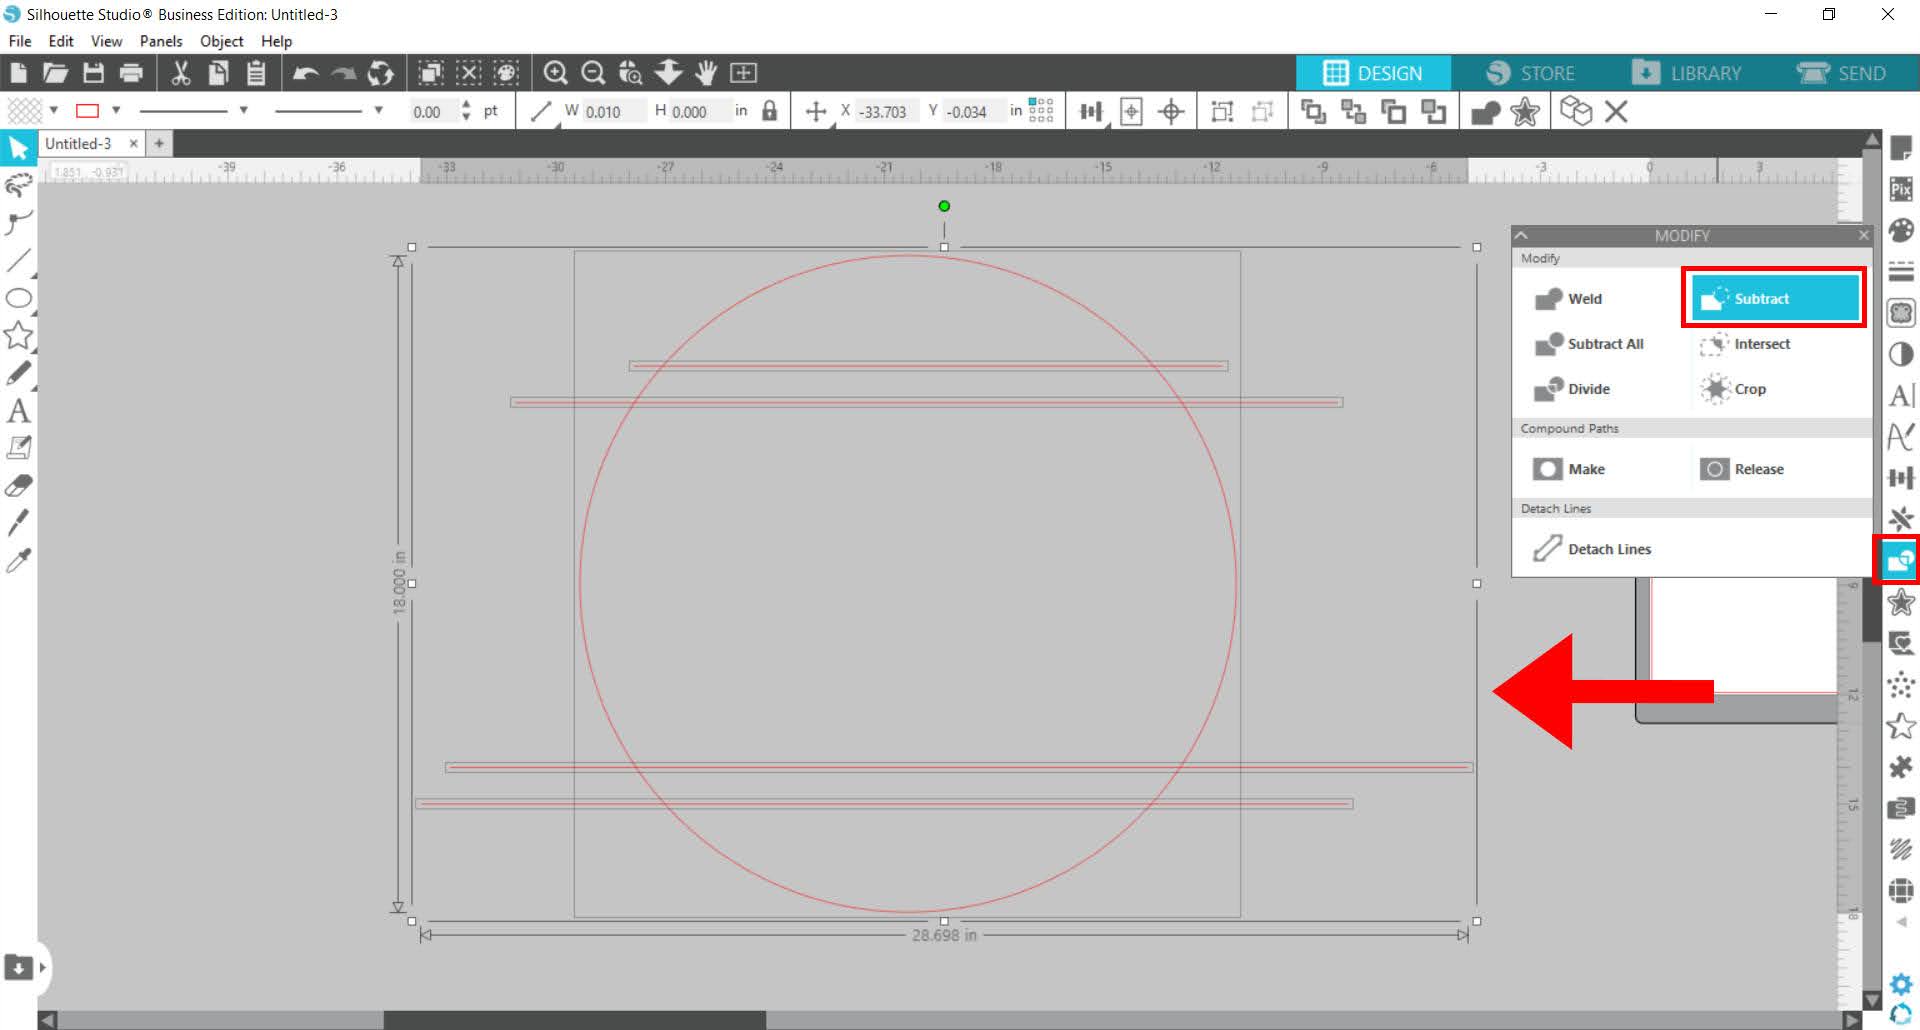This screenshot has height=1030, width=1920.
Task: Open the Fill Color panel
Action: coord(1900,229)
